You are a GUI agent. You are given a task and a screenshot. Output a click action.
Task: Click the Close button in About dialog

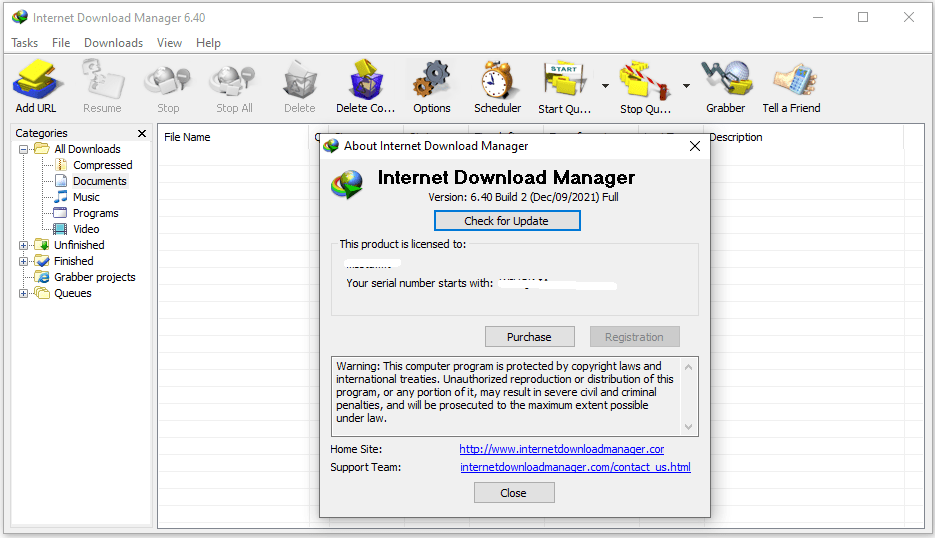(x=514, y=493)
